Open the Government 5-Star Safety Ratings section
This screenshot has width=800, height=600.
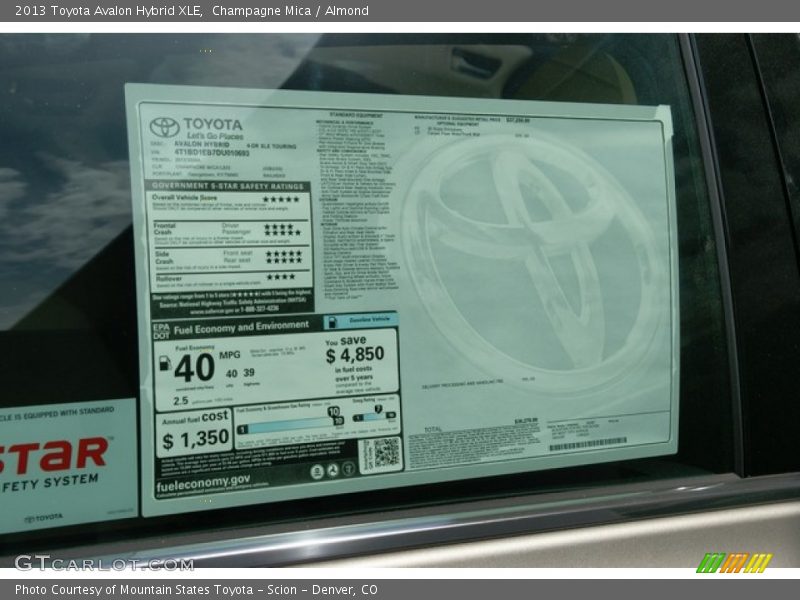tap(228, 187)
